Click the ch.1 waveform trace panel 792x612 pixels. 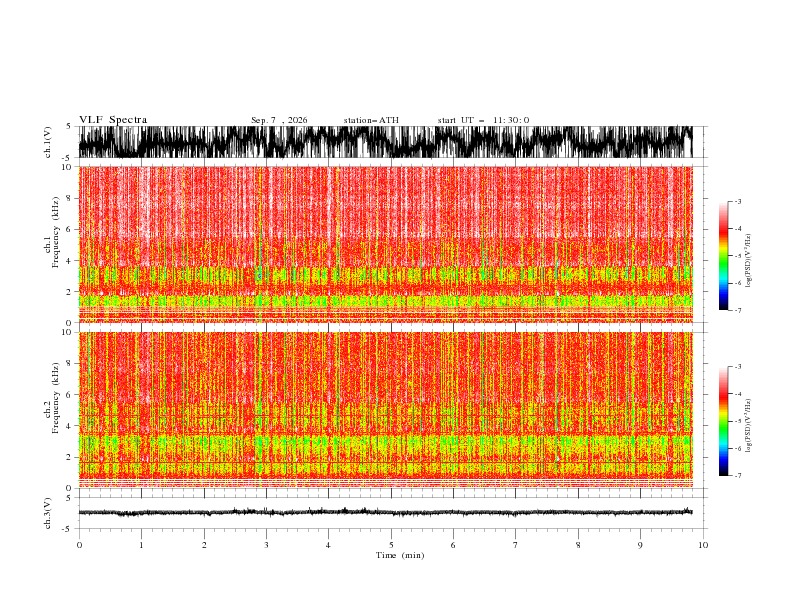385,142
